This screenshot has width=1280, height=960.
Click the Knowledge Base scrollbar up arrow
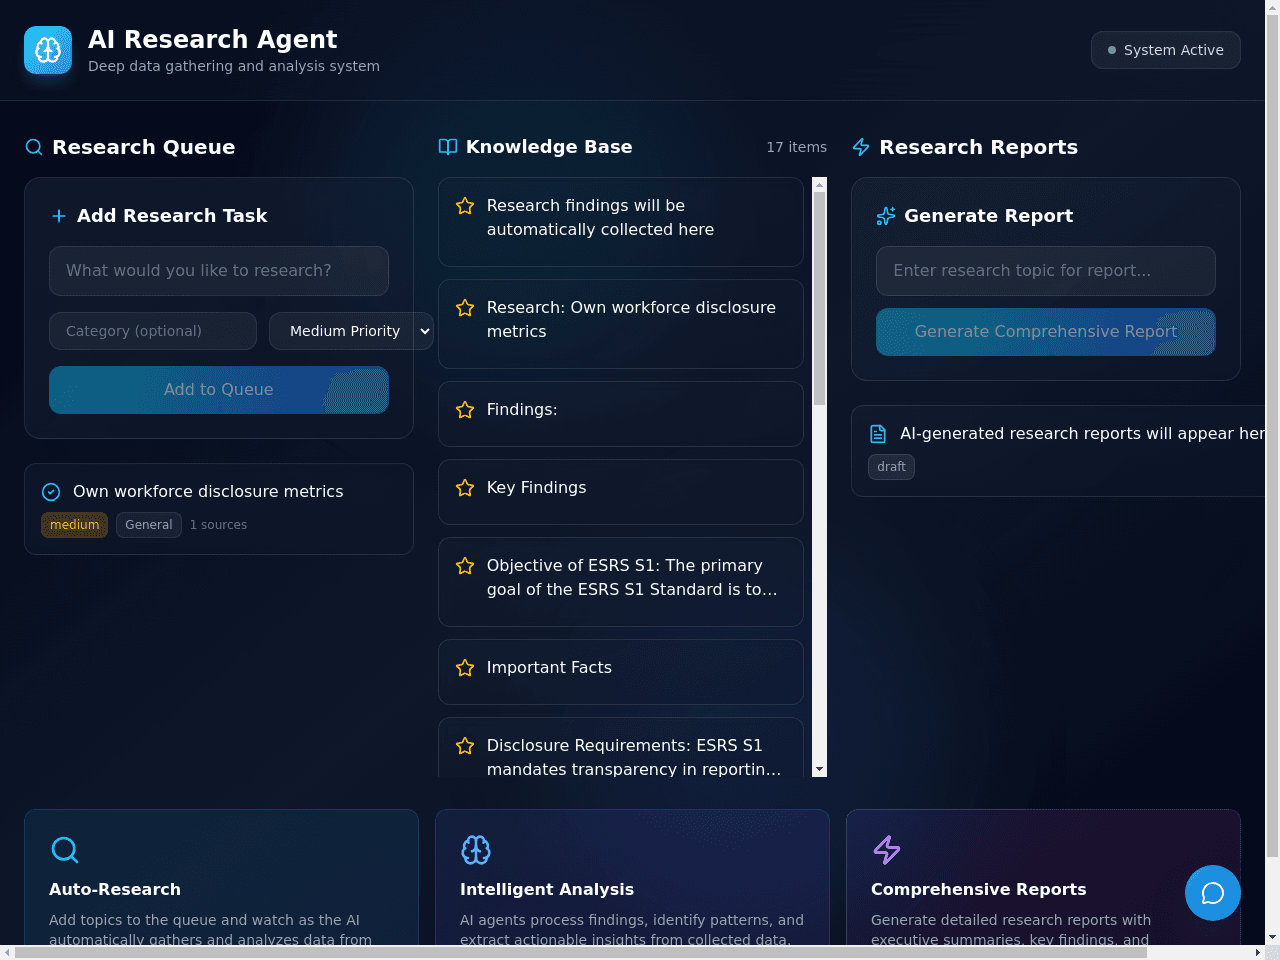820,184
